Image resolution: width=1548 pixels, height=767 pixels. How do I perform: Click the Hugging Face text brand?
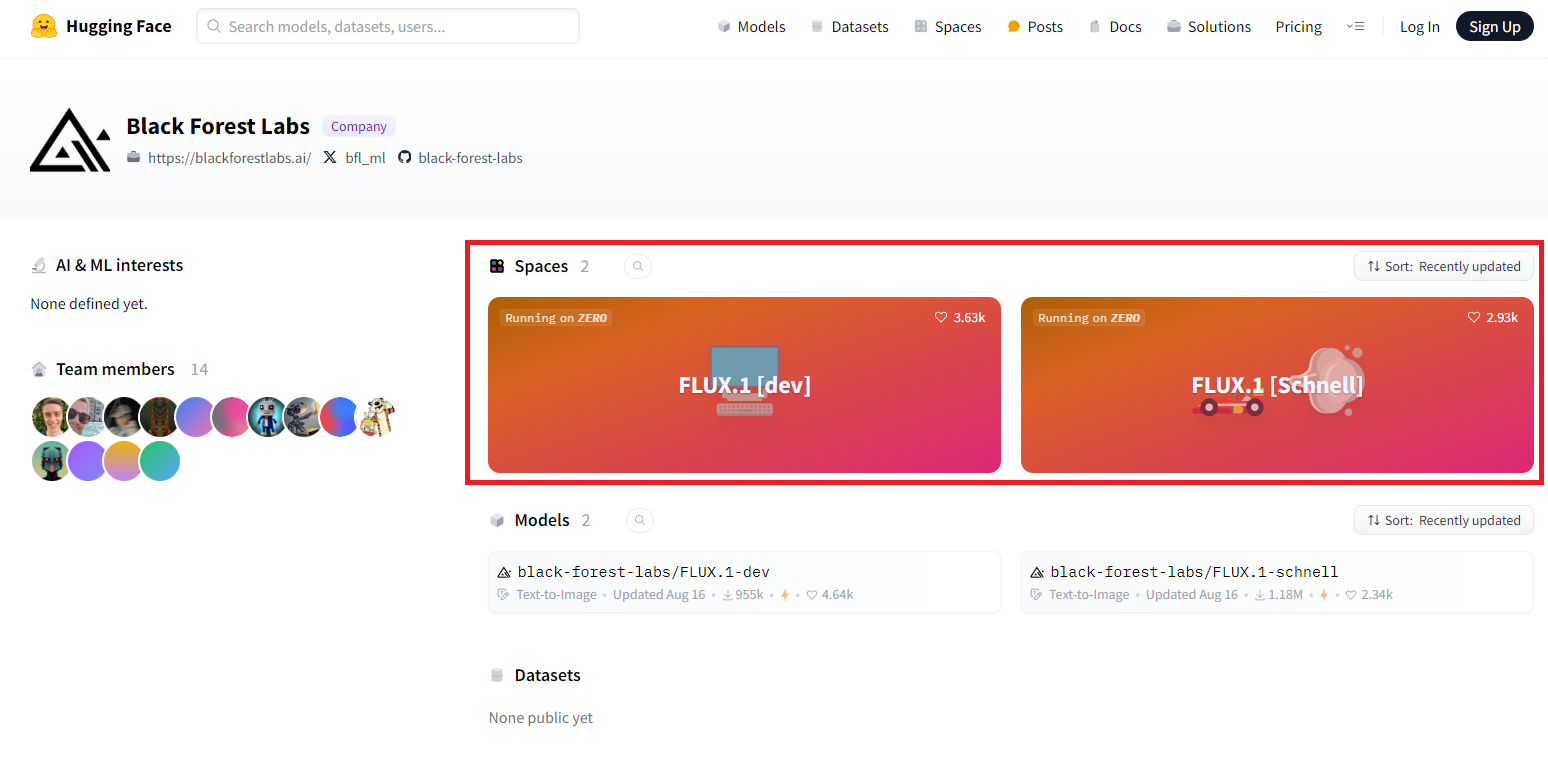click(x=118, y=26)
